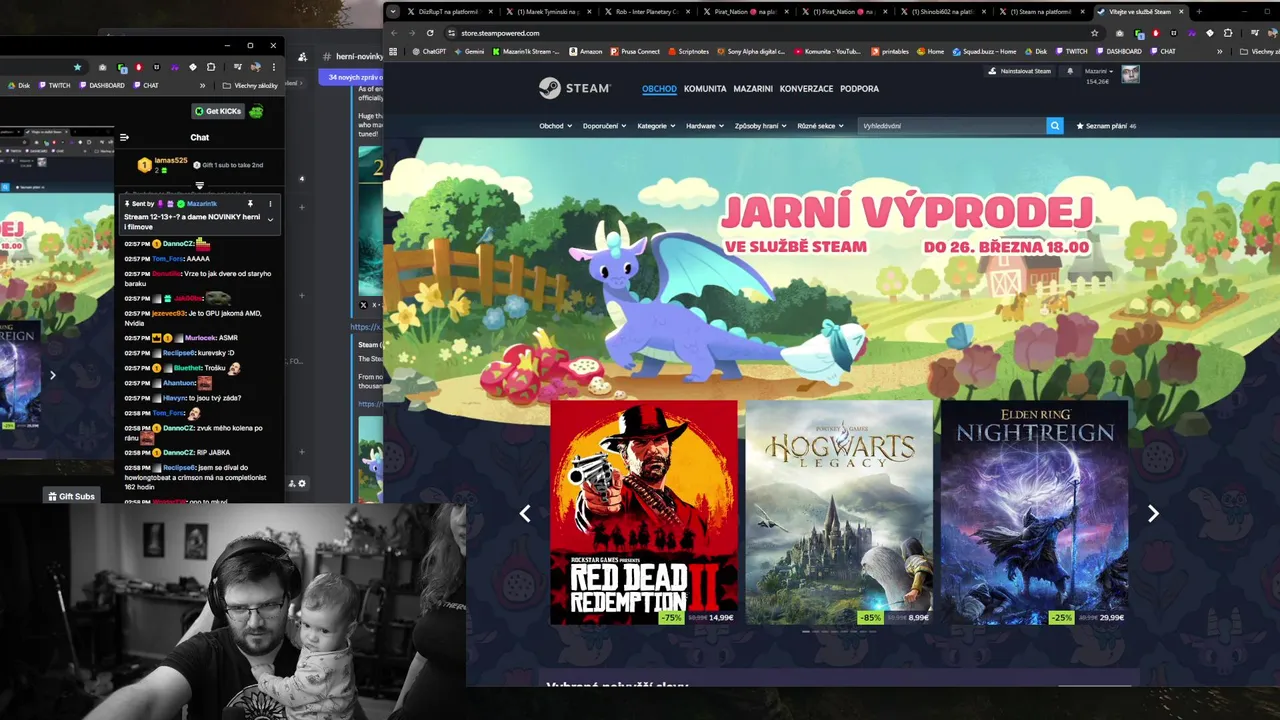Image resolution: width=1280 pixels, height=720 pixels.
Task: Open the TWITCH bookmark in the Kick chat window
Action: point(54,85)
